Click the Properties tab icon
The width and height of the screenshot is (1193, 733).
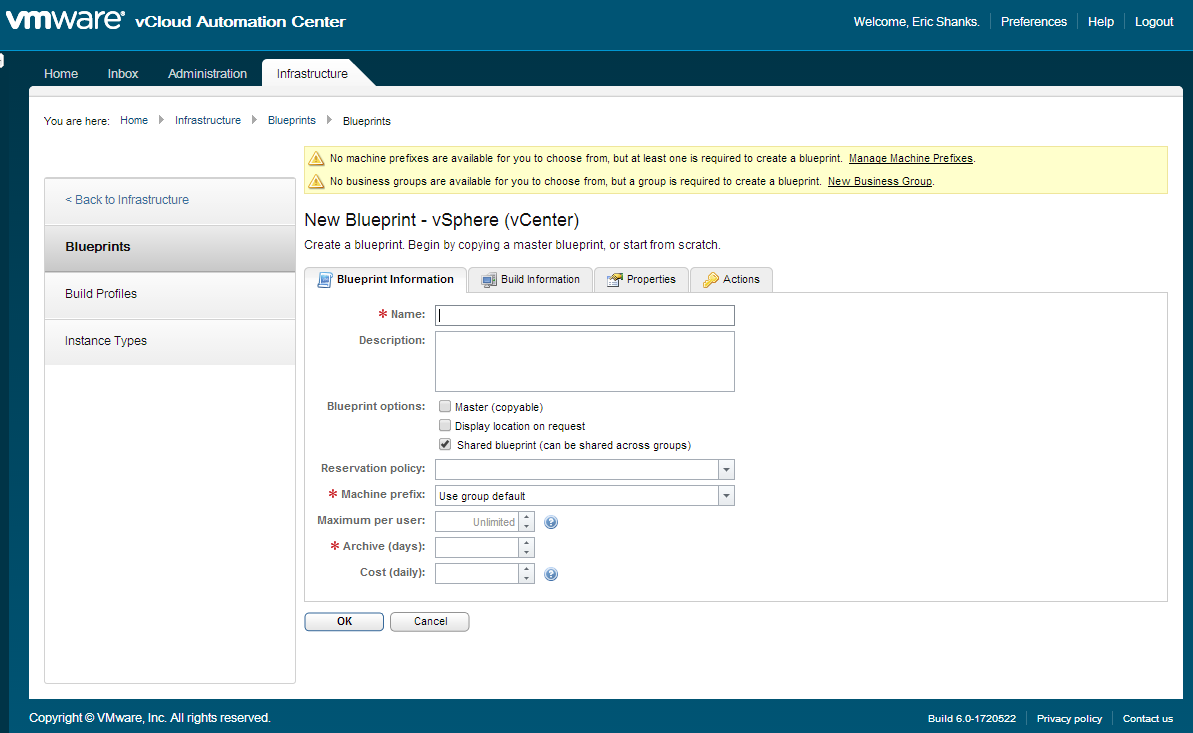point(615,280)
